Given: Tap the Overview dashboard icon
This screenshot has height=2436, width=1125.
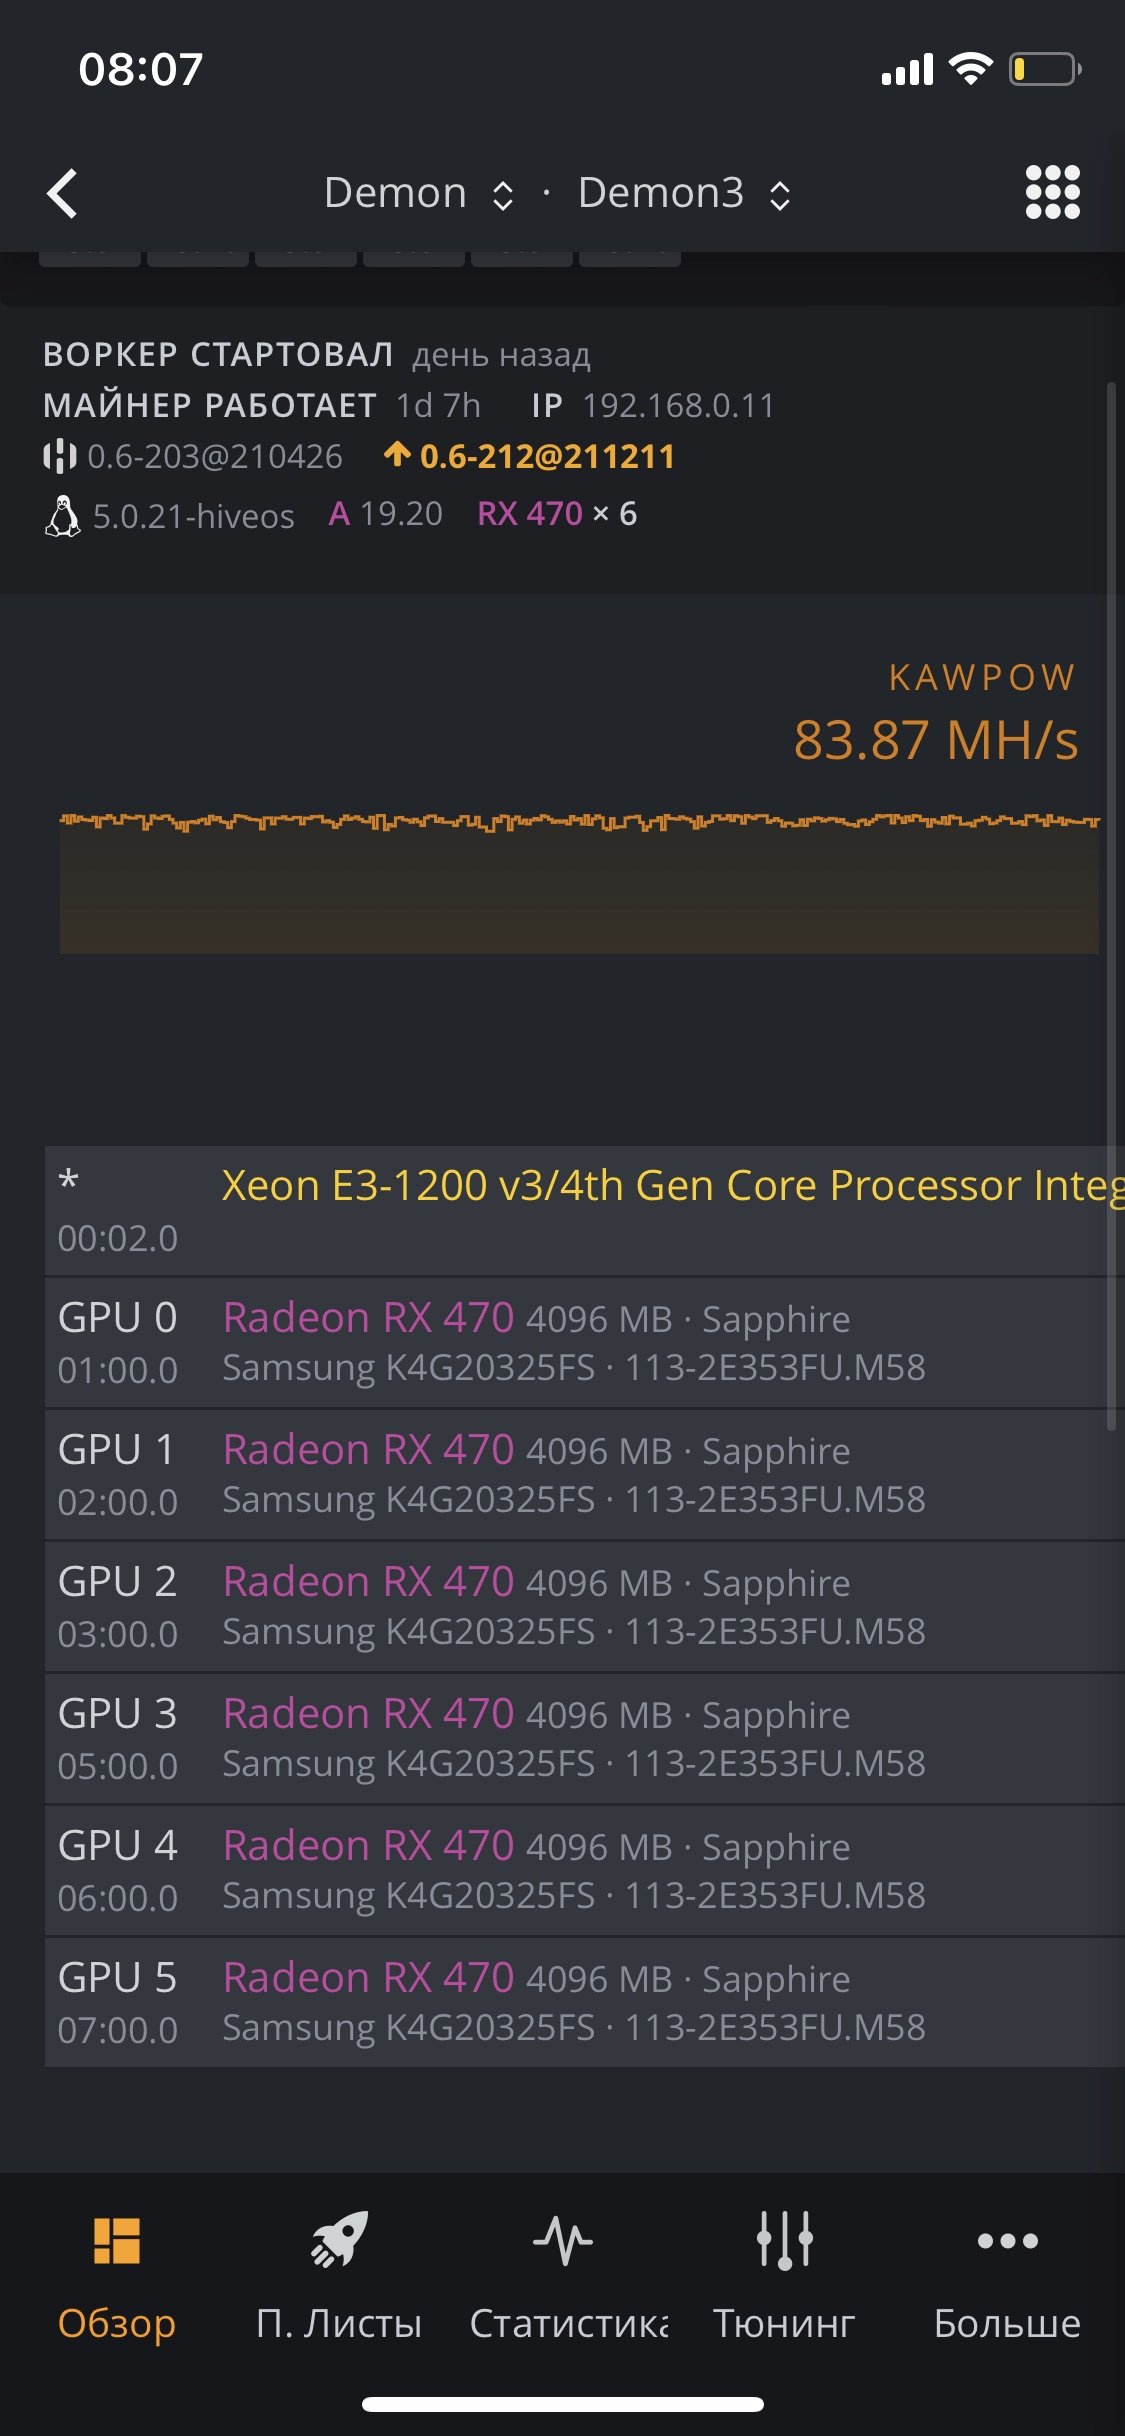Looking at the screenshot, I should click(116, 2240).
